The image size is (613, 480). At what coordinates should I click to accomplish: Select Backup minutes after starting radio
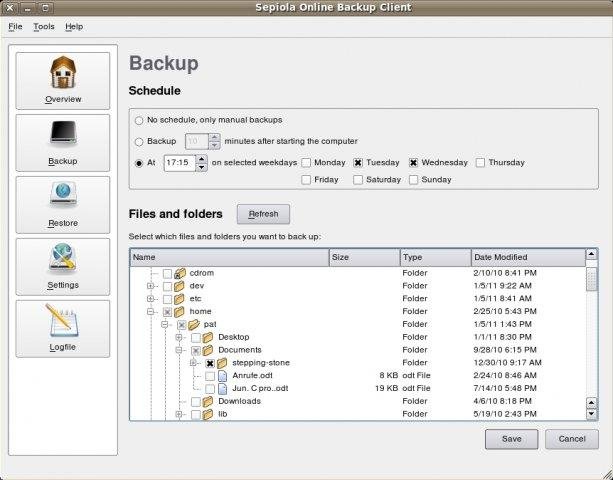tap(139, 142)
